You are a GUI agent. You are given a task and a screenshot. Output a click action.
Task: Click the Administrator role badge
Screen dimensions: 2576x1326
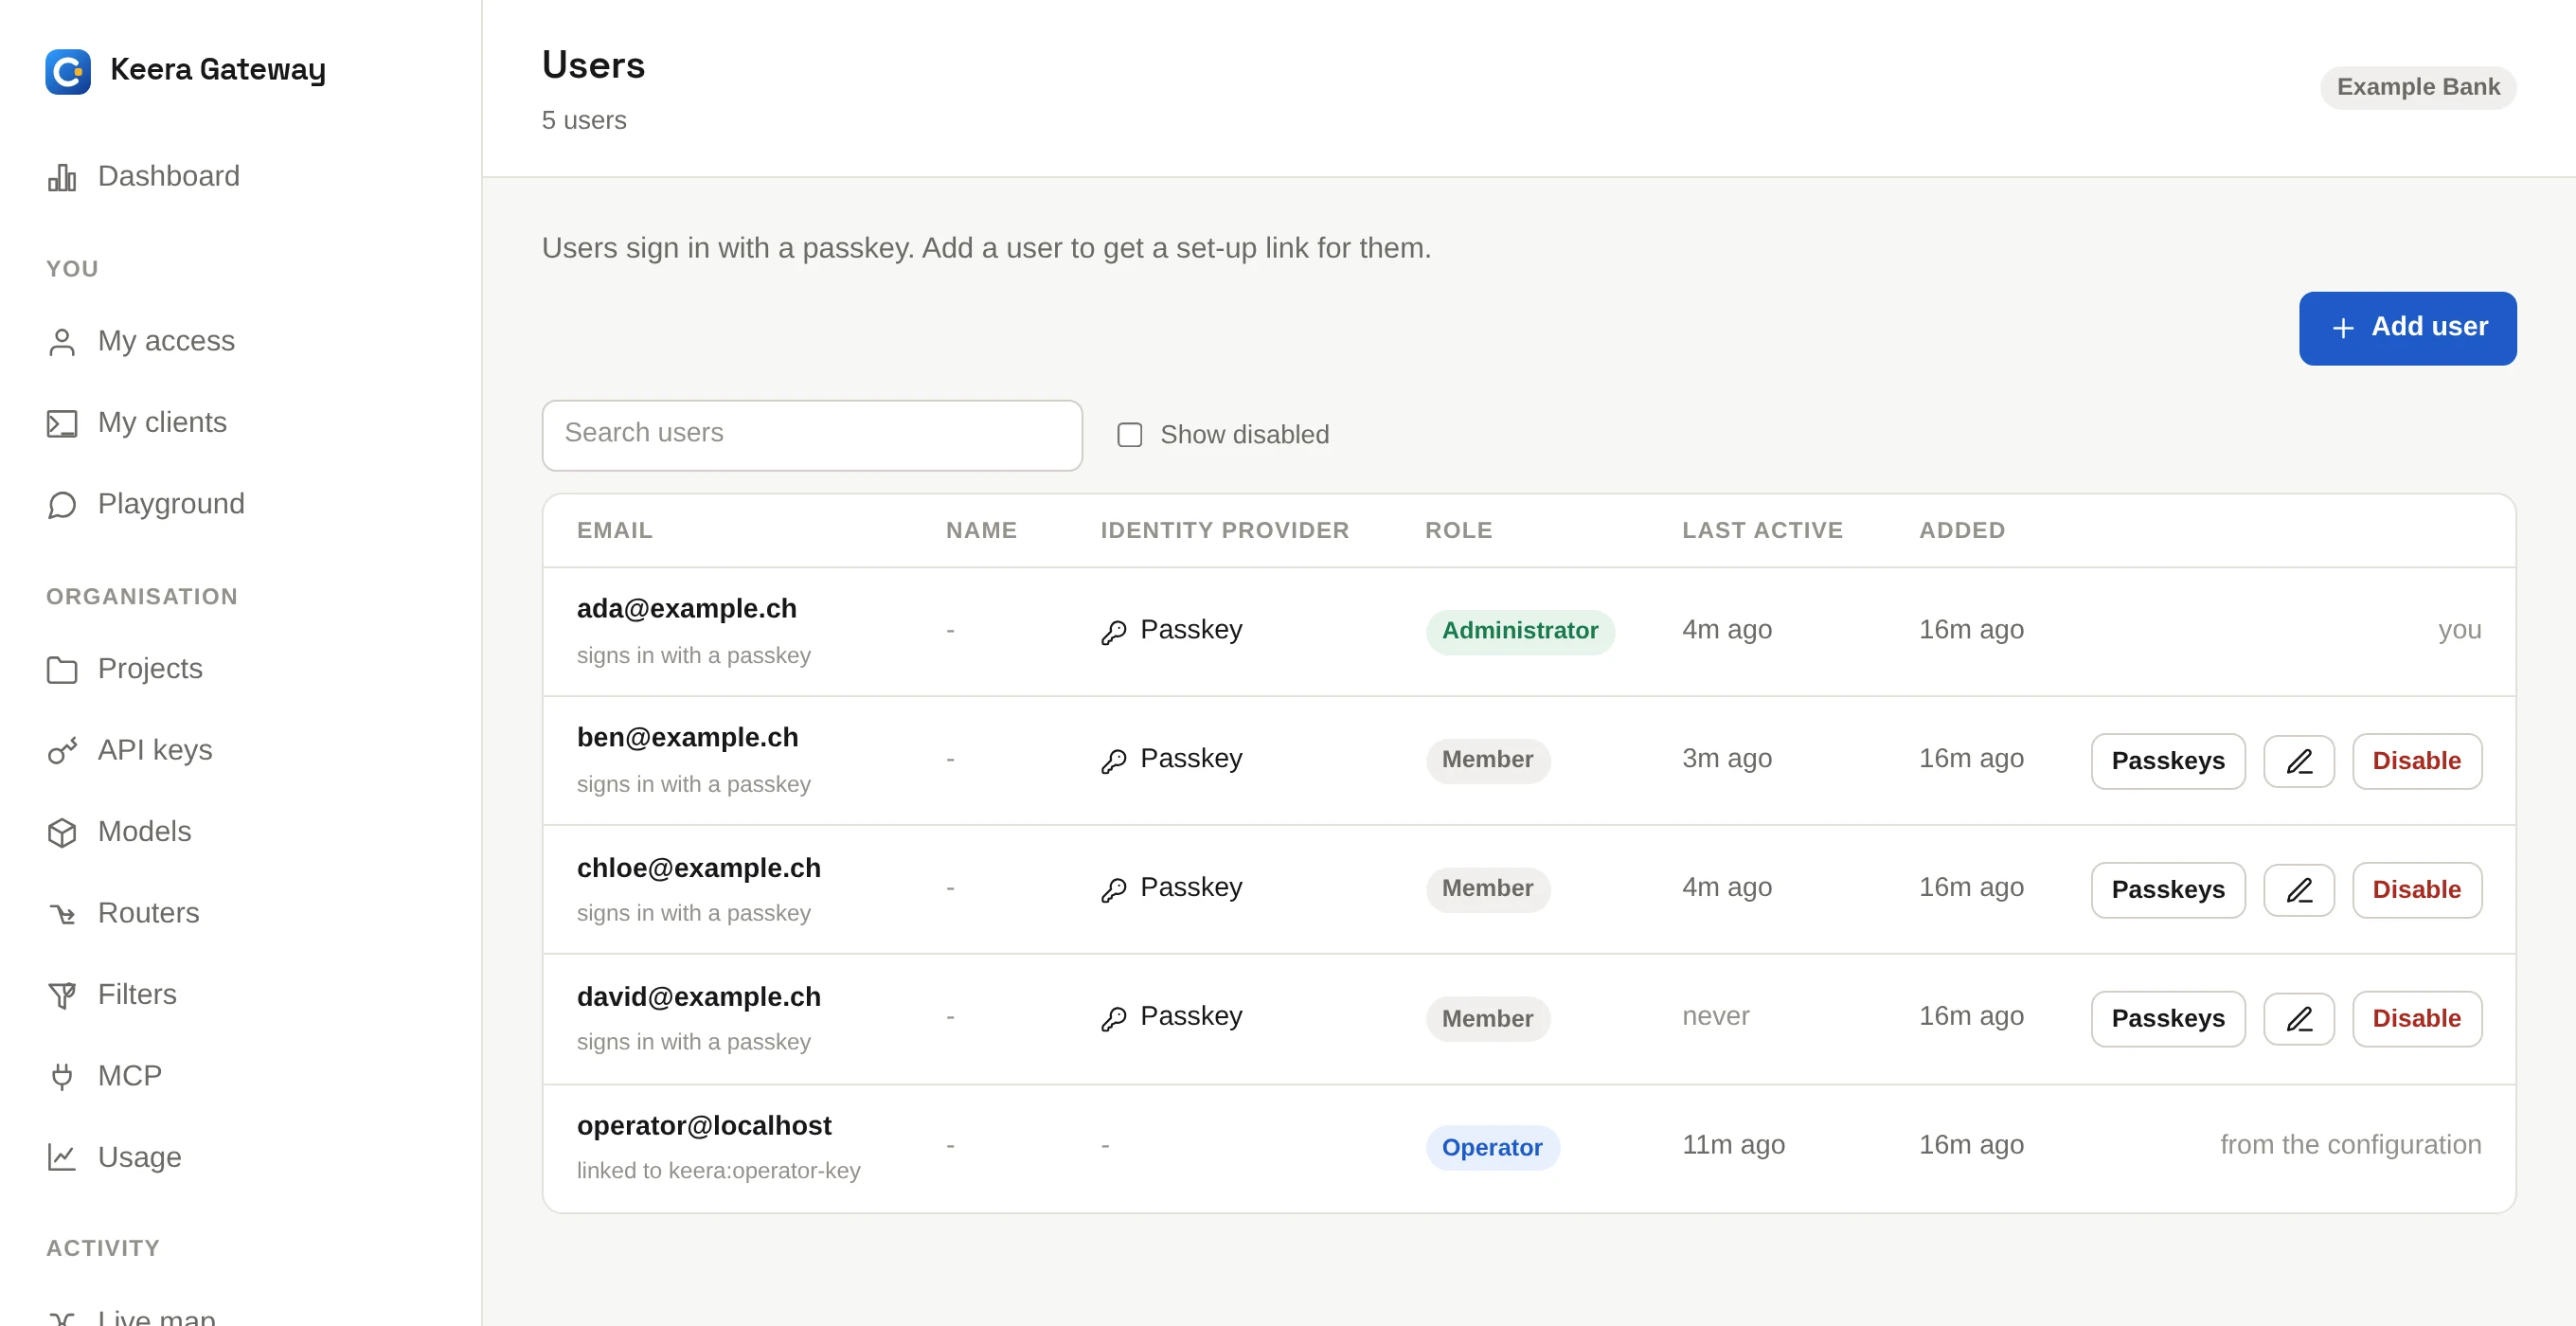click(x=1520, y=632)
